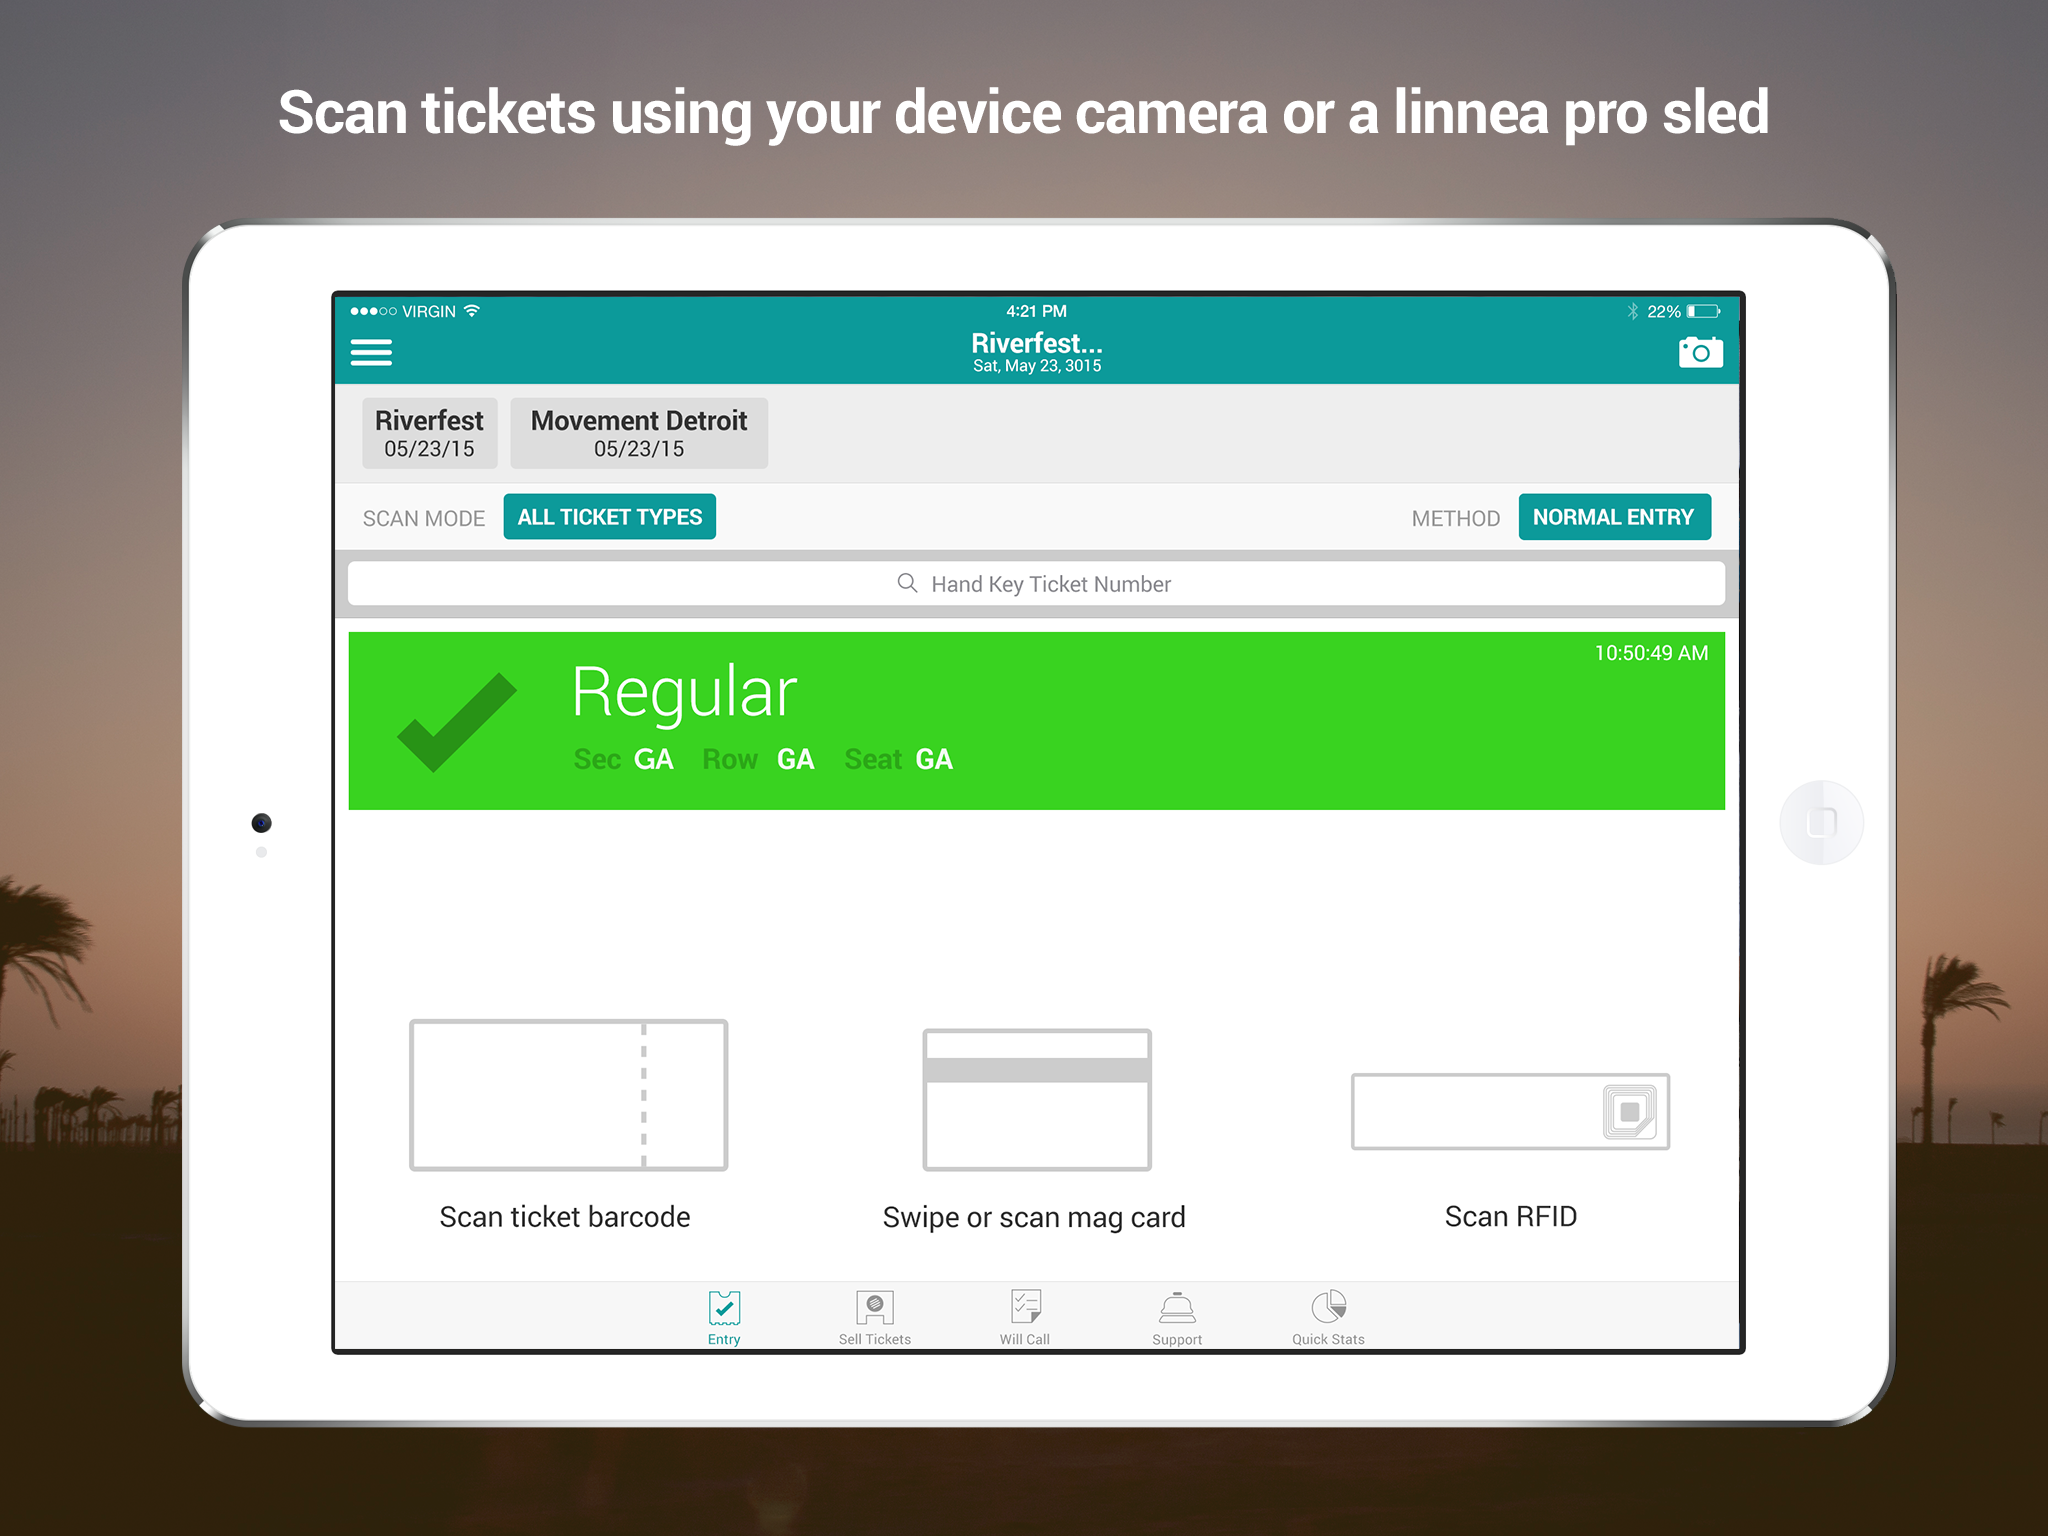Tap the 10:50:49 AM timestamp
The width and height of the screenshot is (2048, 1536).
(x=1651, y=653)
